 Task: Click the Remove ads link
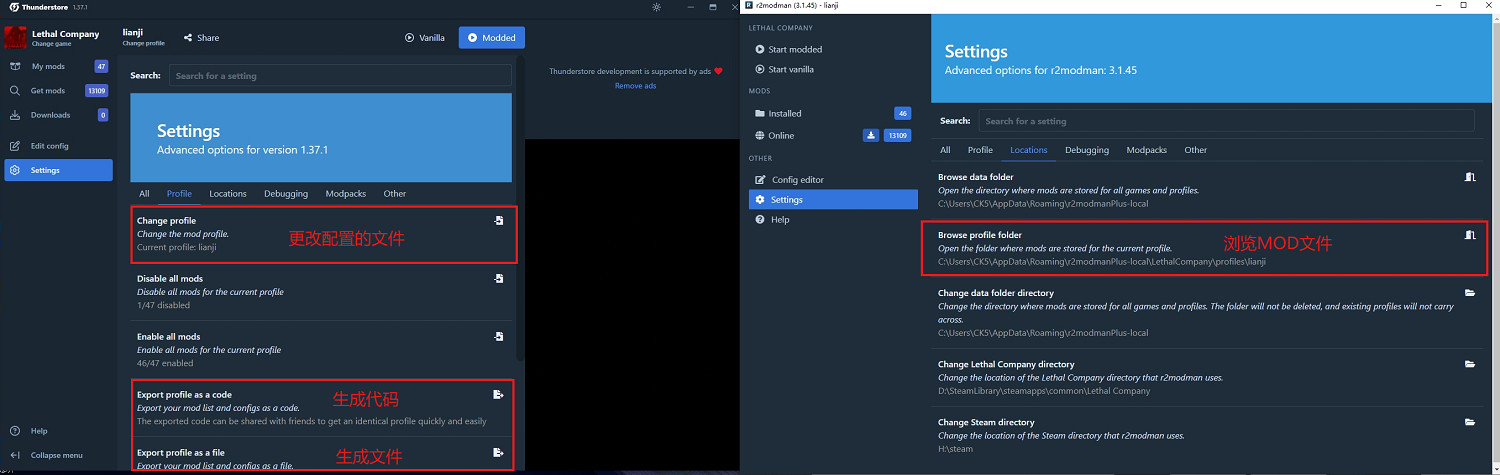[635, 86]
